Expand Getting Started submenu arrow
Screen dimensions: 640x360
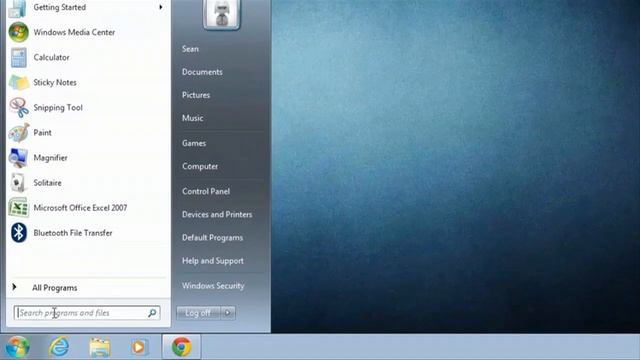tap(160, 7)
